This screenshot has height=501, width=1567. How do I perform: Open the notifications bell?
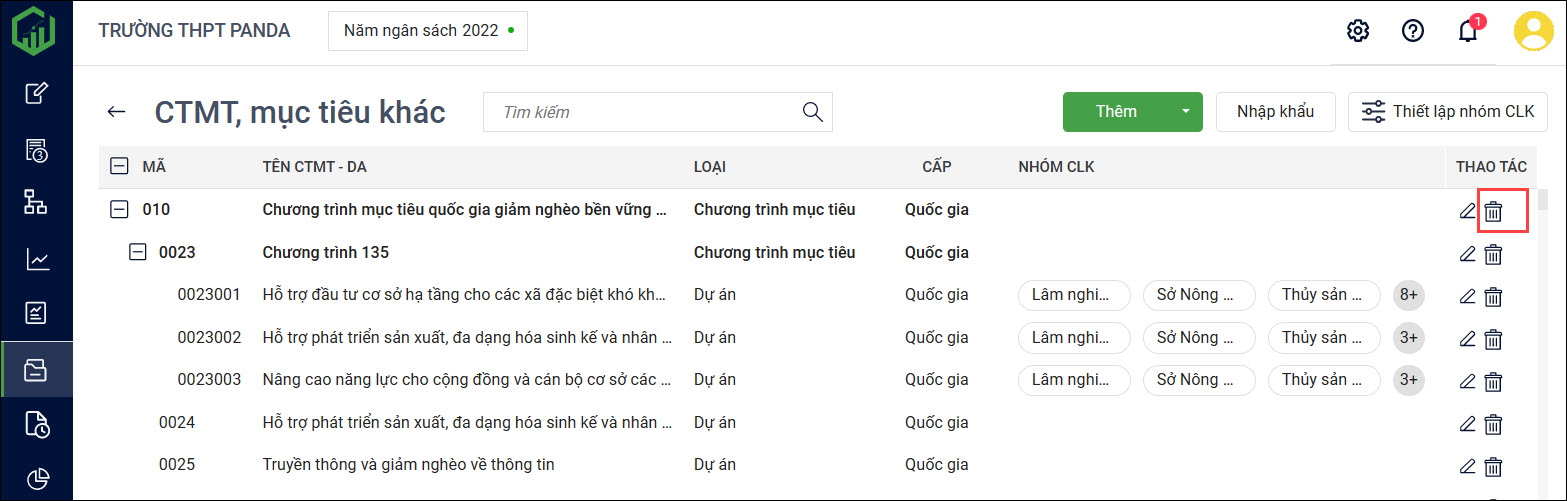coord(1467,31)
